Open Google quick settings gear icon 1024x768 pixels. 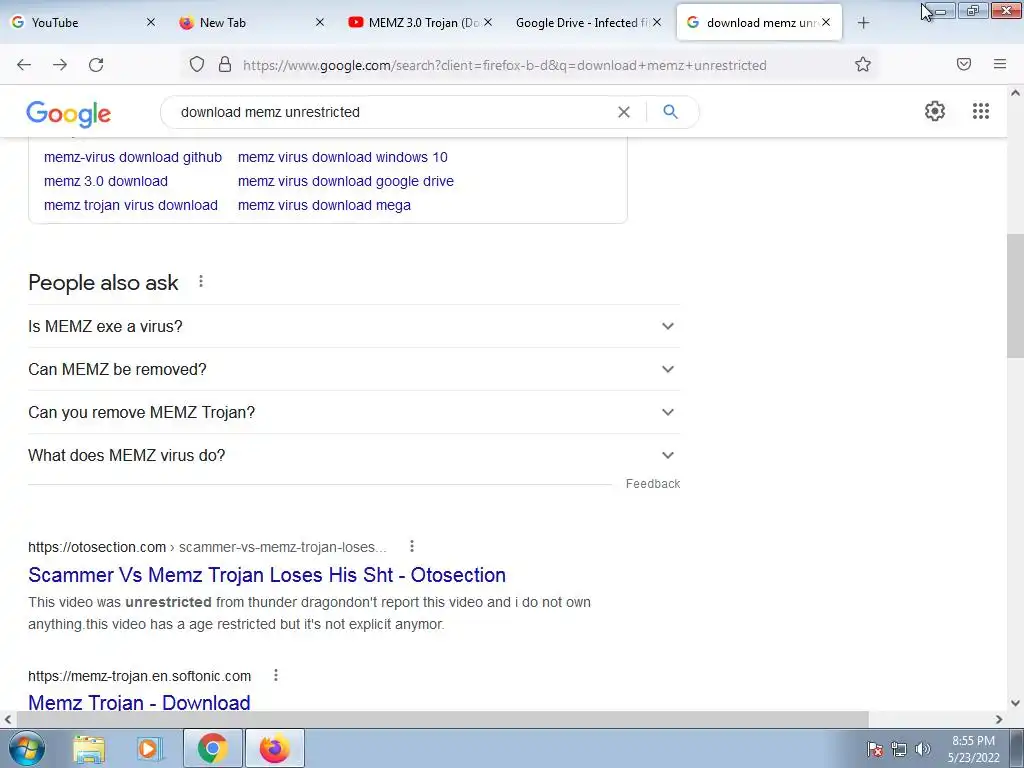pyautogui.click(x=935, y=111)
